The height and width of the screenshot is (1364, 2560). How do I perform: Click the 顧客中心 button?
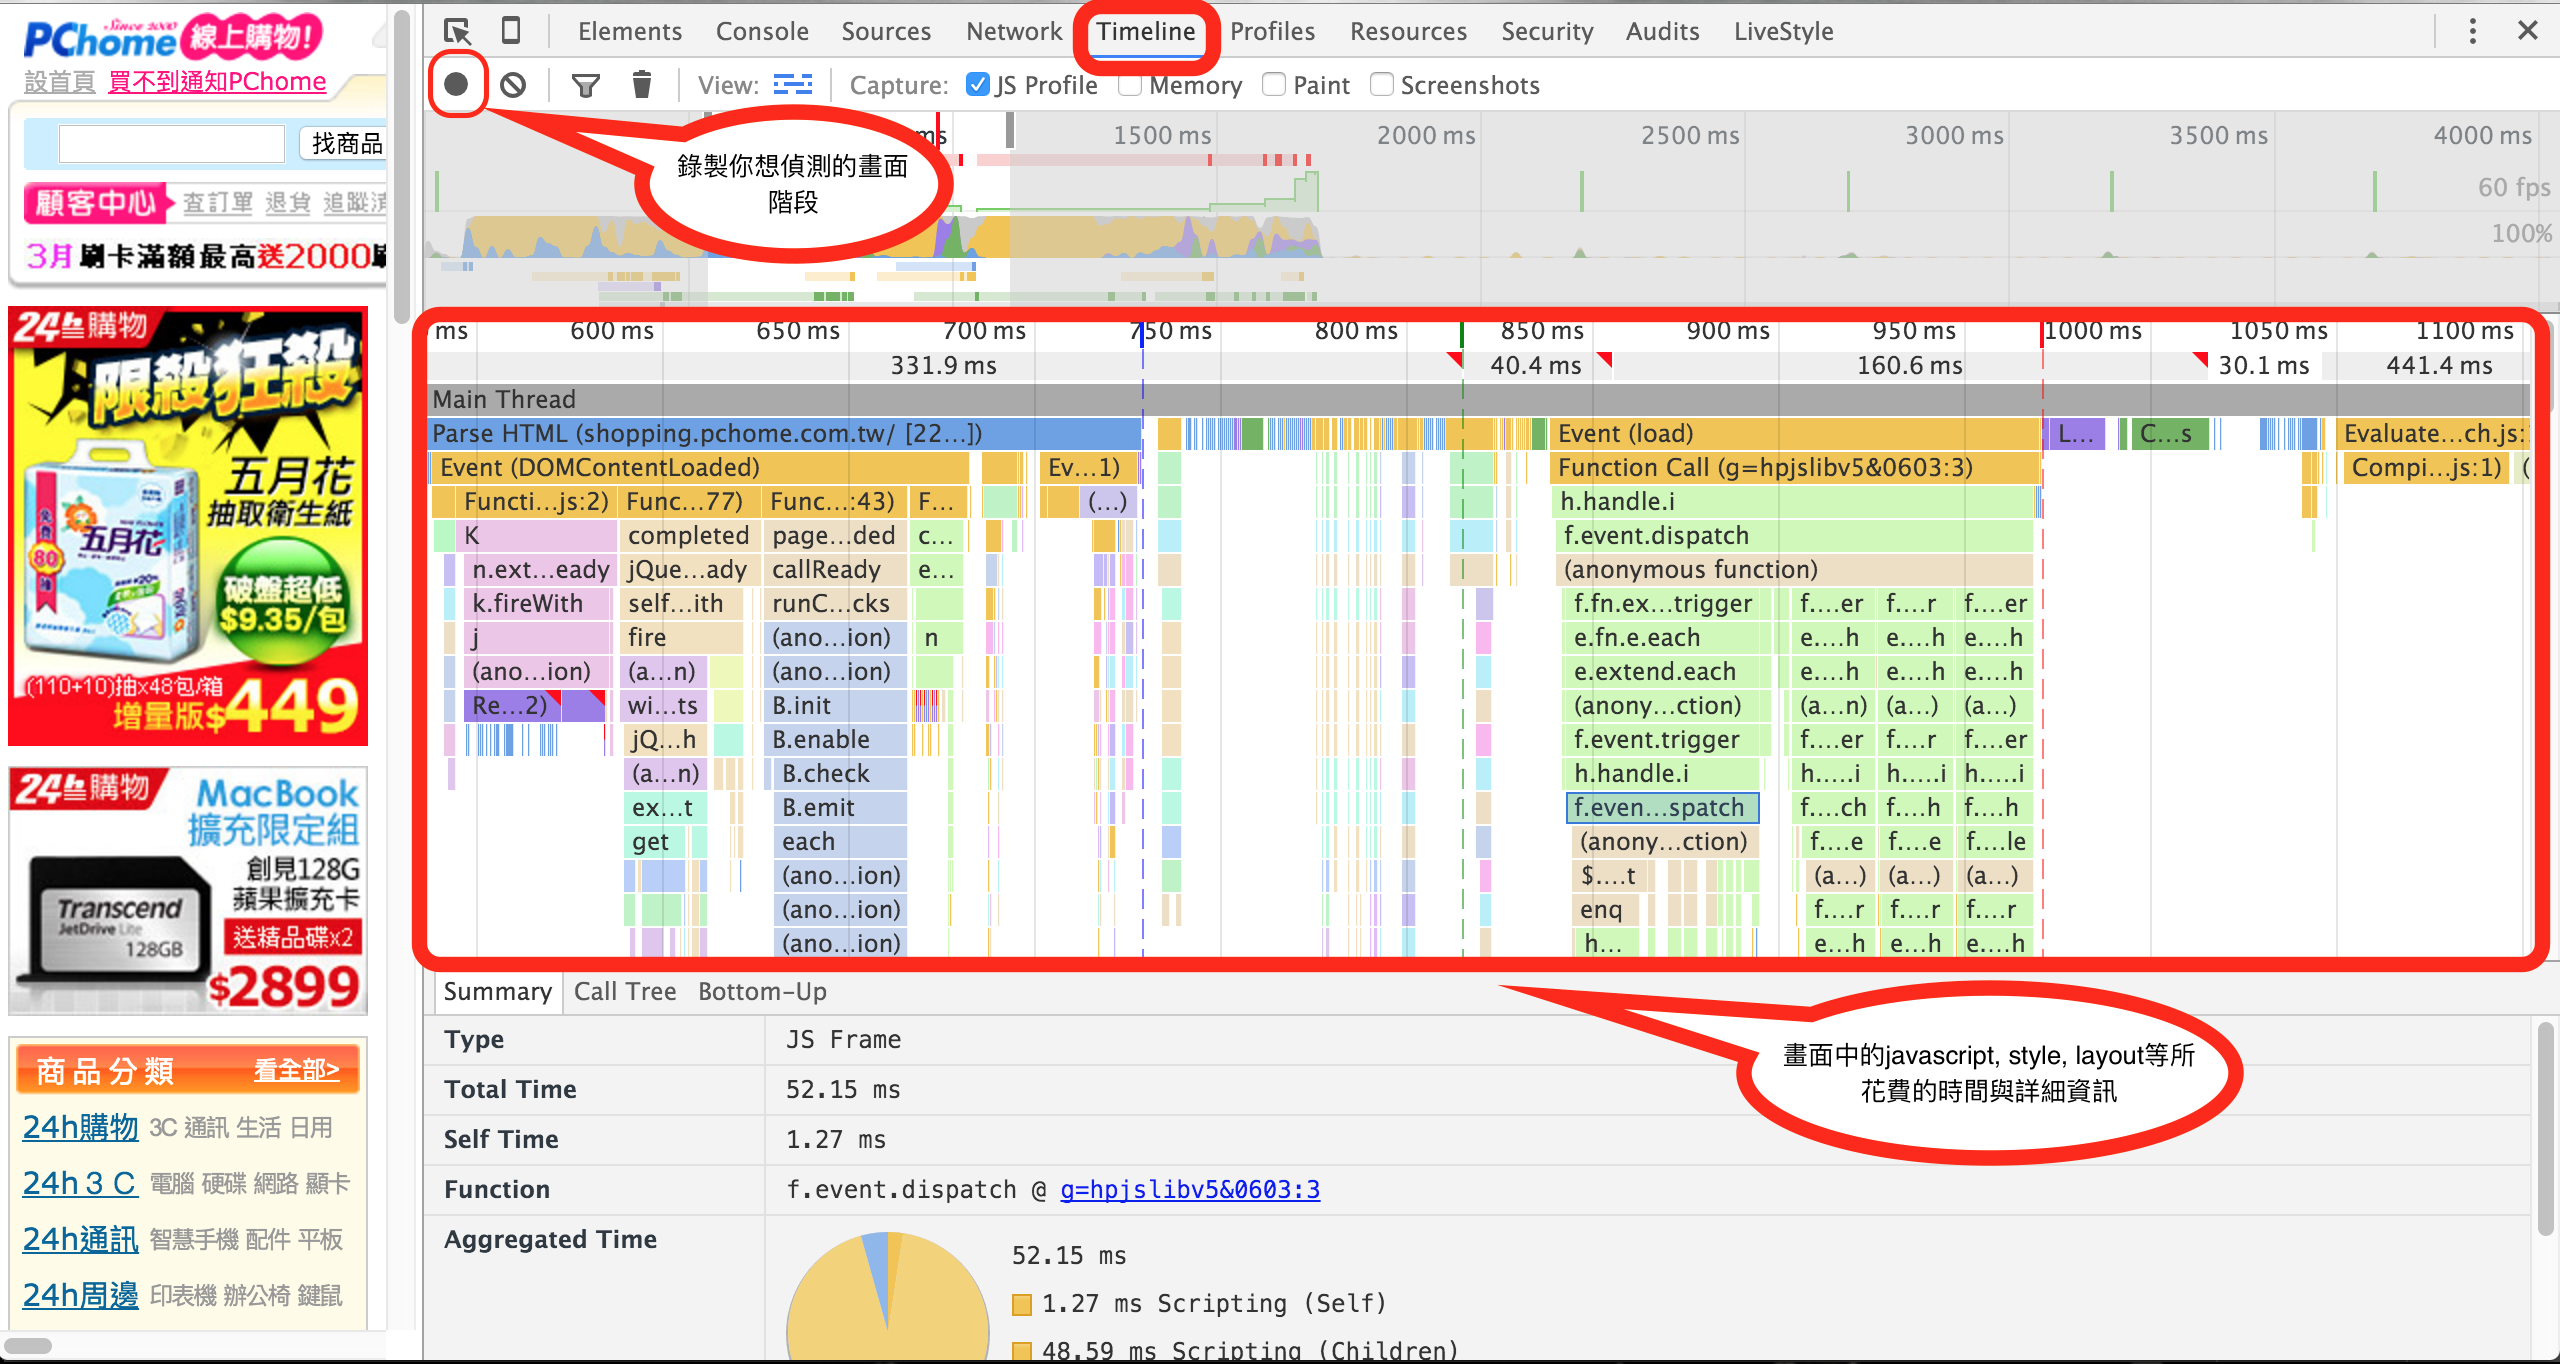tap(96, 203)
